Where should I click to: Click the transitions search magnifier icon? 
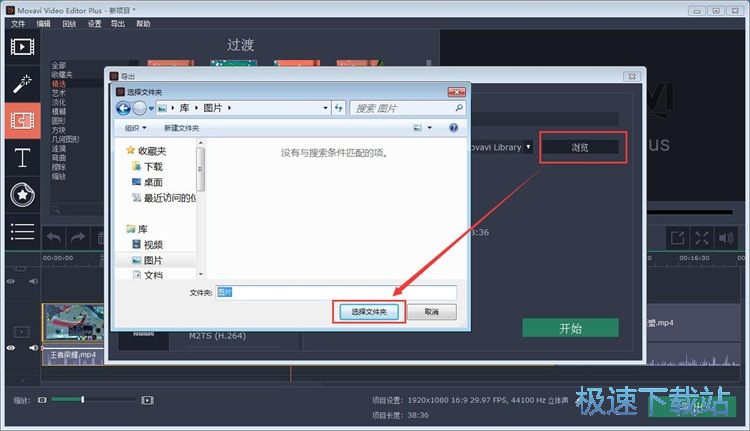coord(56,210)
